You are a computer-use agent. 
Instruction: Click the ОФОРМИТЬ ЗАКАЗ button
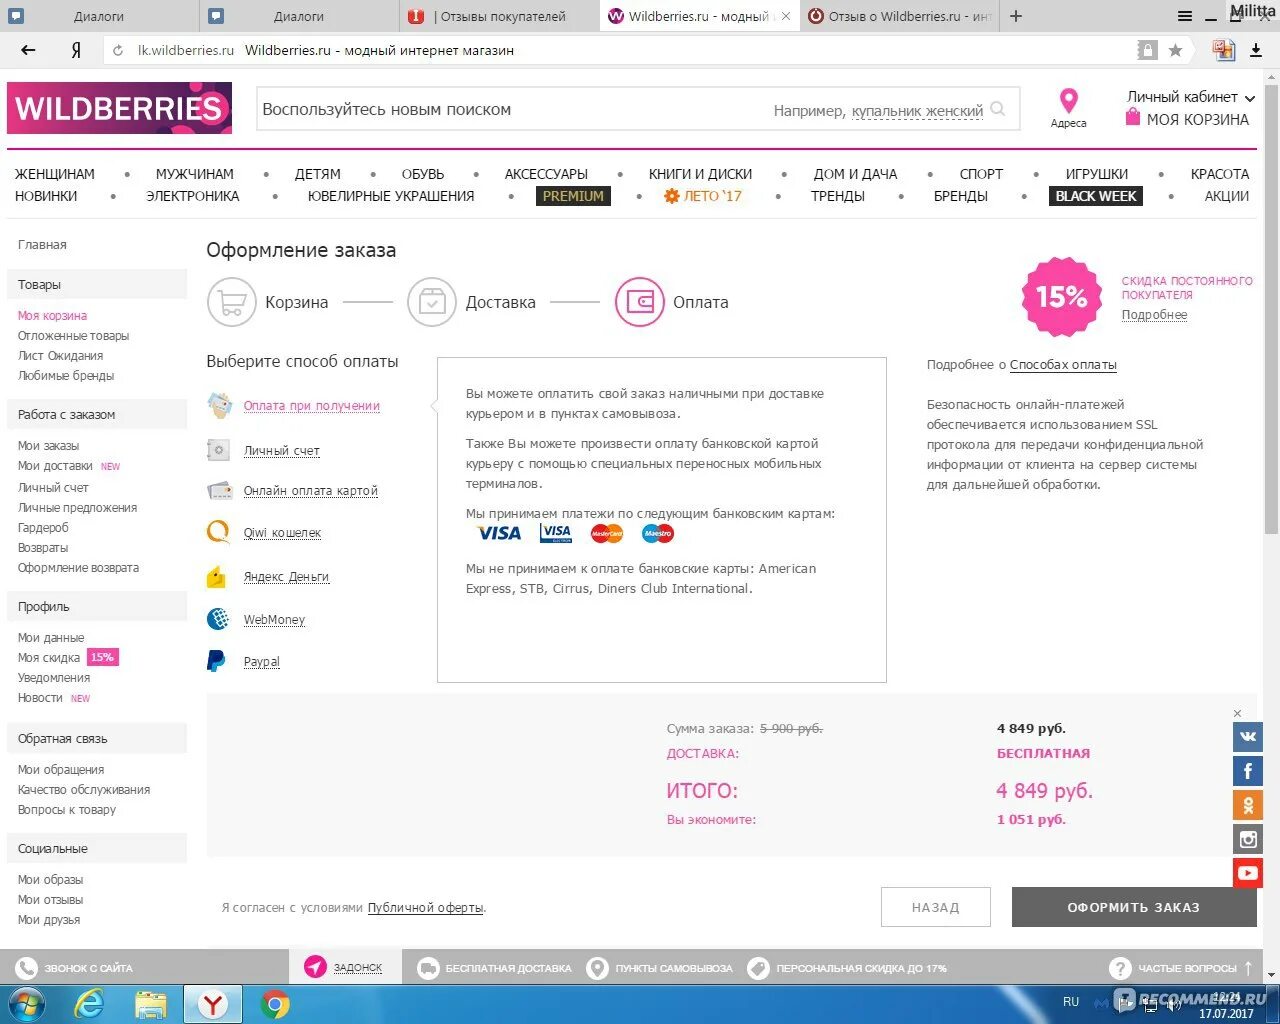tap(1134, 907)
